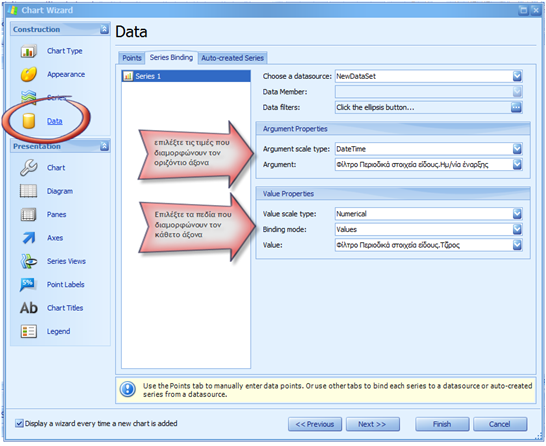
Task: Open the Chart page under Presentation
Action: click(x=56, y=167)
